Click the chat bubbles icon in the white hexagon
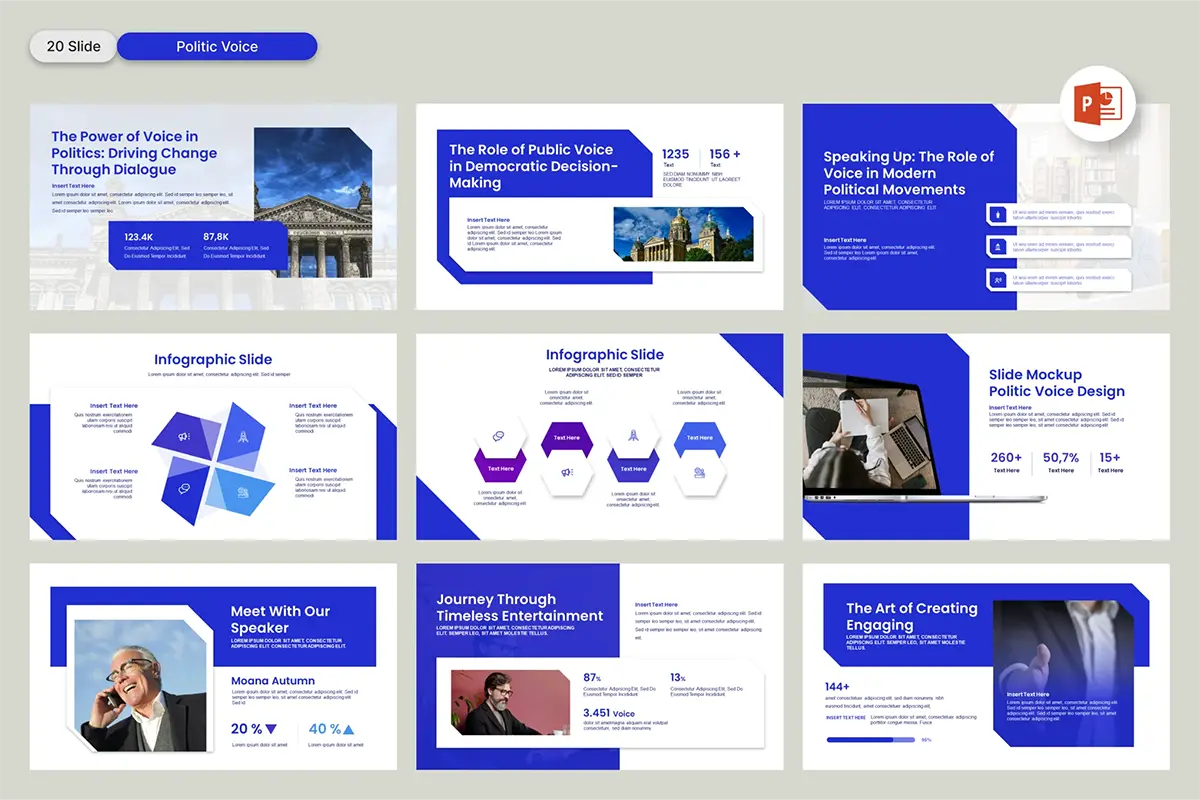This screenshot has width=1200, height=800. (x=500, y=437)
